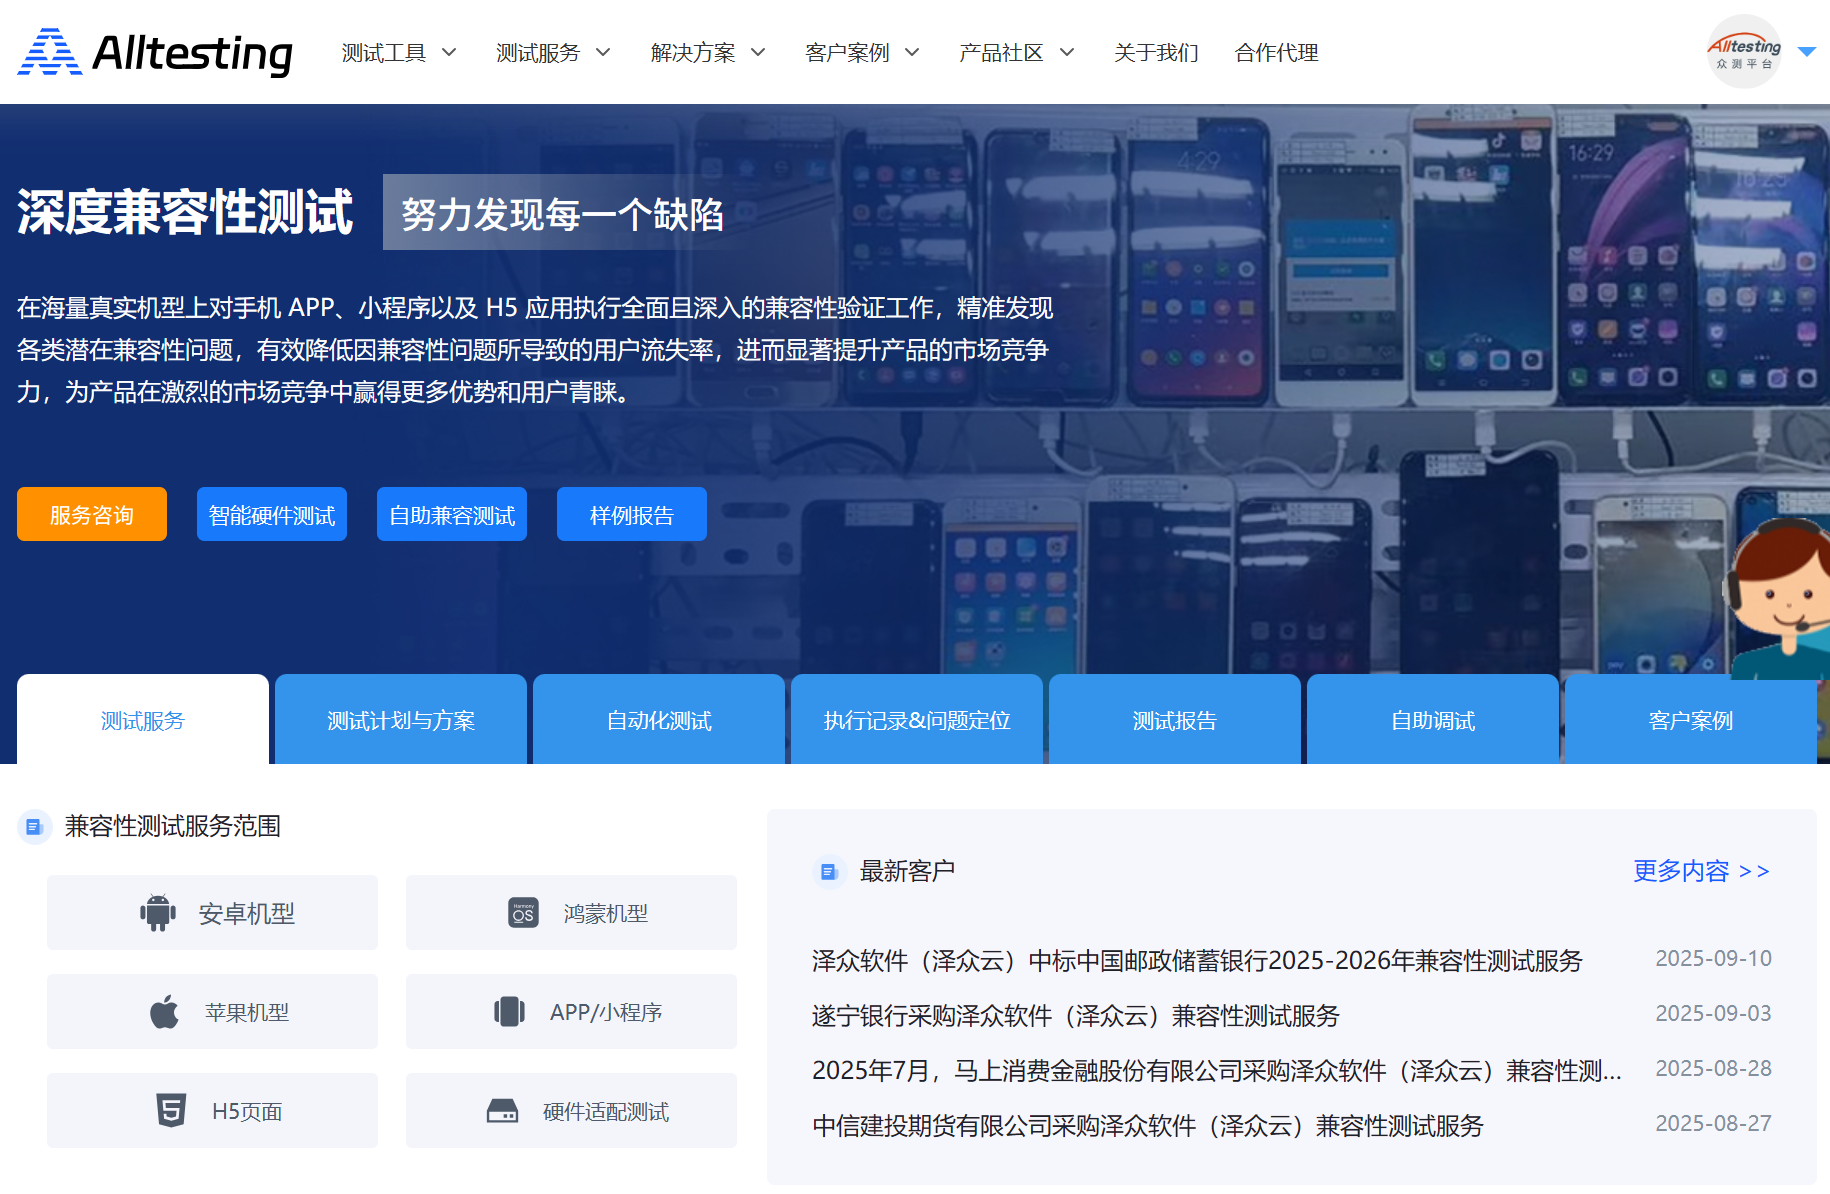Click the 硬件适配测试 hardware icon
This screenshot has height=1194, width=1830.
[x=502, y=1111]
